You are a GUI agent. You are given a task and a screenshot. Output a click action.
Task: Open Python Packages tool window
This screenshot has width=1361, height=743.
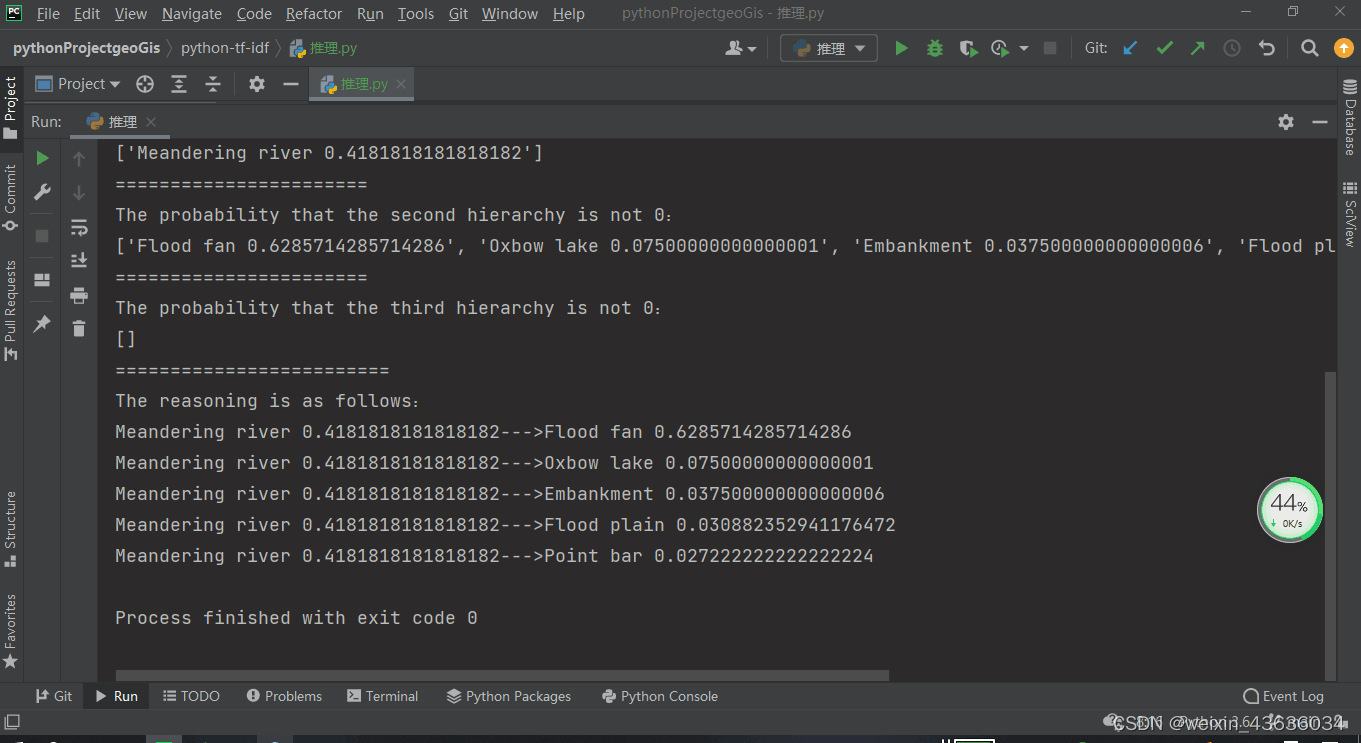(x=509, y=696)
